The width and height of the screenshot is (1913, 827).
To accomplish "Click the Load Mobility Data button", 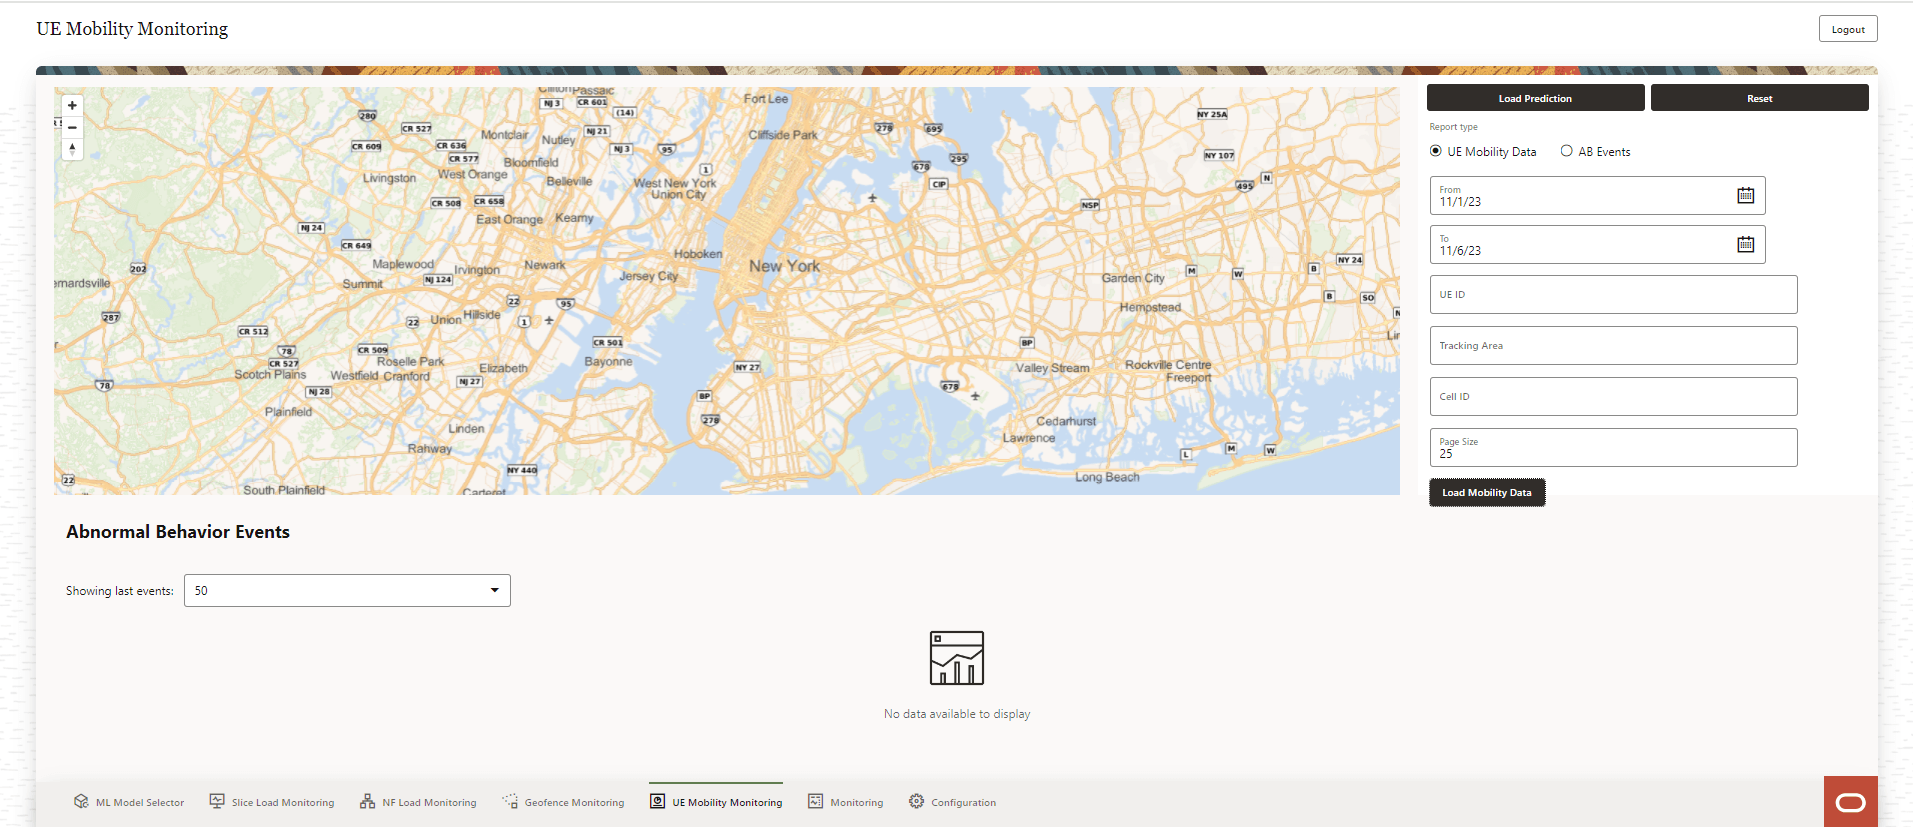I will [1487, 492].
